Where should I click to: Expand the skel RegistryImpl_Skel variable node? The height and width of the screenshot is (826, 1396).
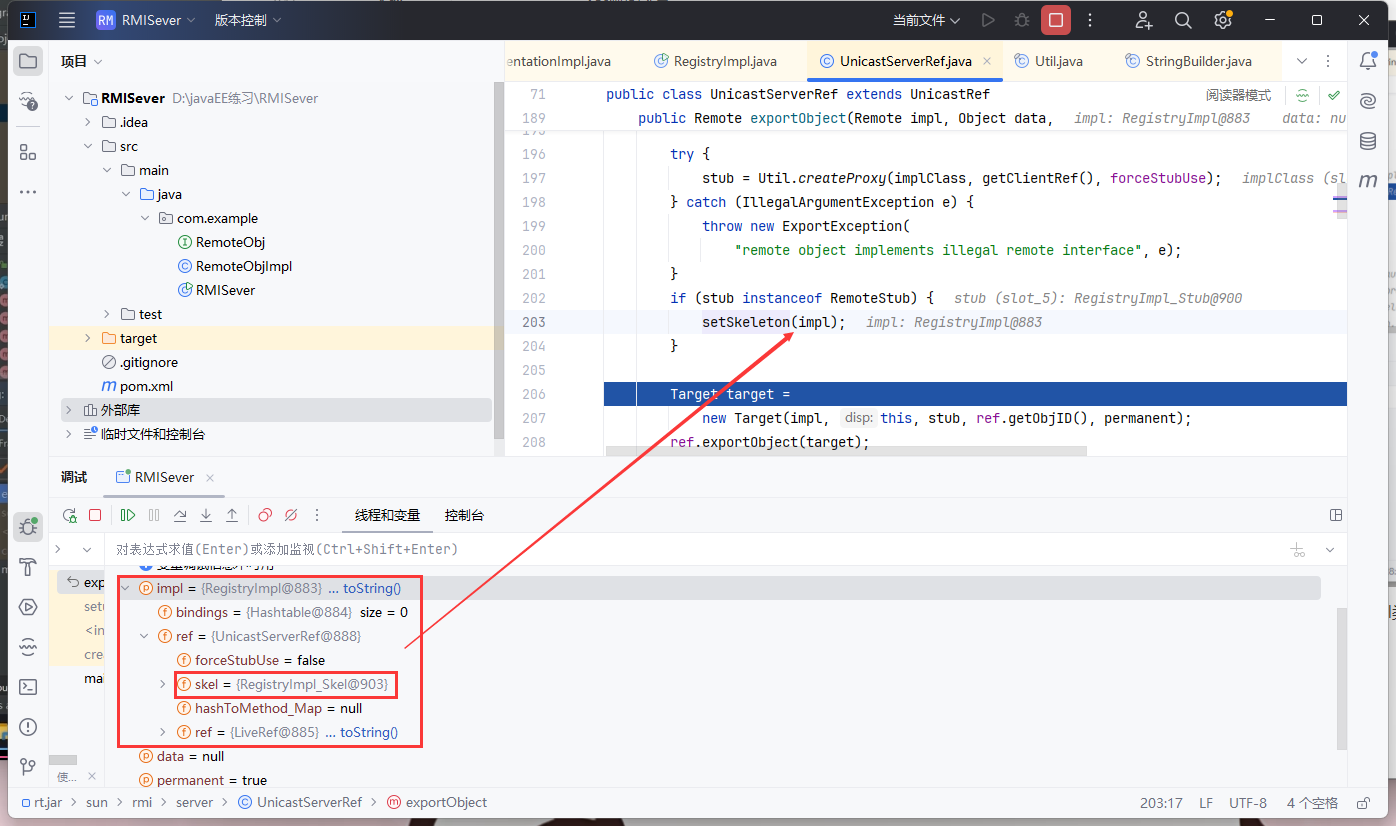(x=163, y=684)
